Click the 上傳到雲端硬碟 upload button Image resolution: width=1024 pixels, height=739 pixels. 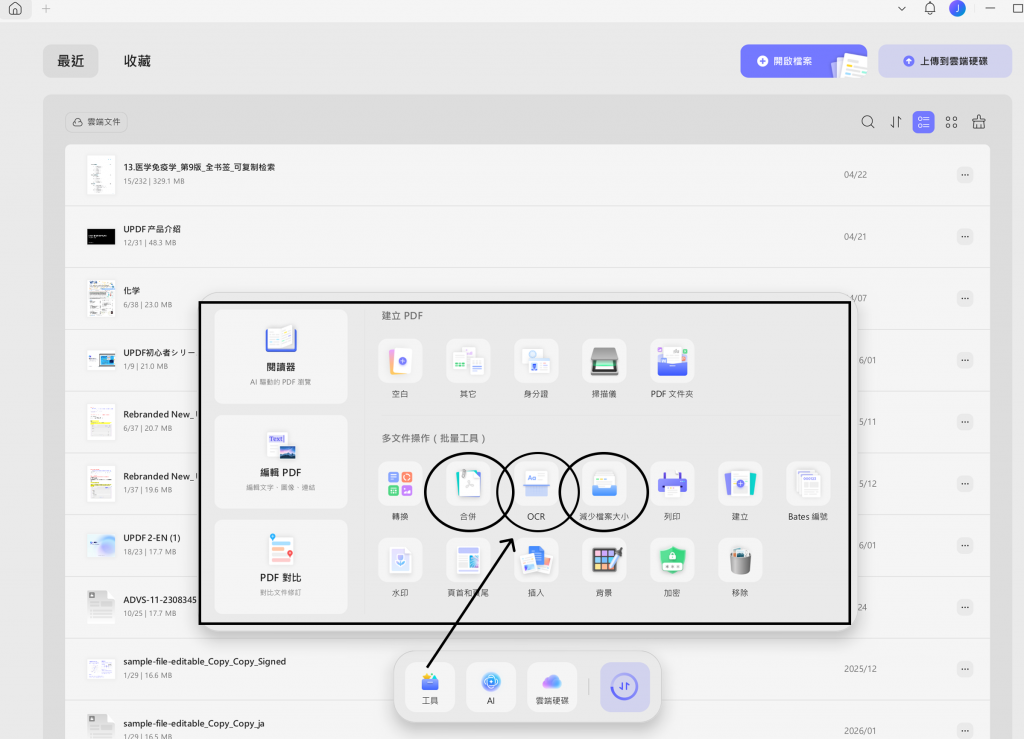pos(945,61)
